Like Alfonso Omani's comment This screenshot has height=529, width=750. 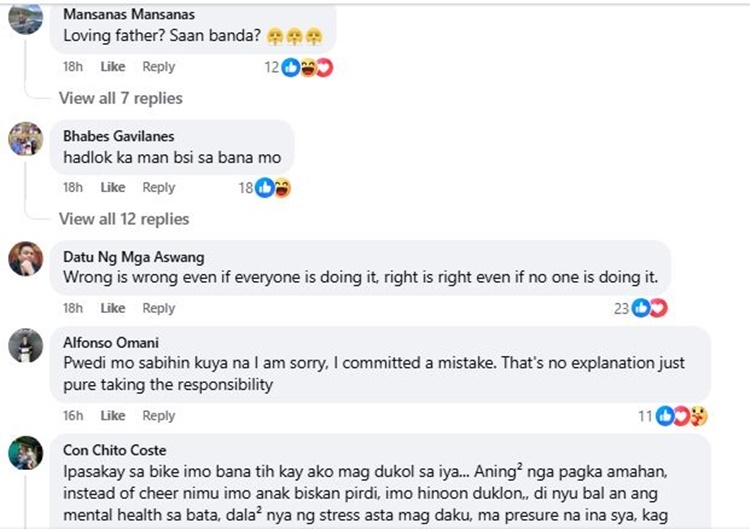[113, 415]
